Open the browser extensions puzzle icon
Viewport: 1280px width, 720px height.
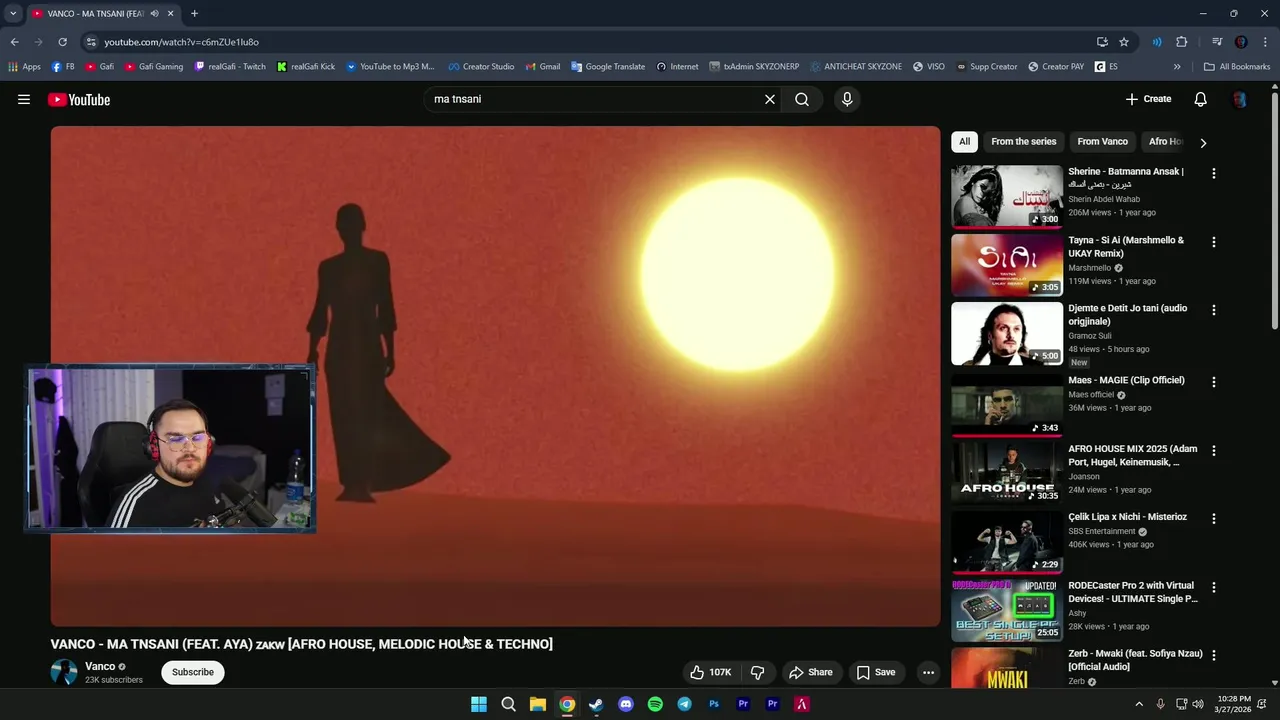(x=1182, y=42)
